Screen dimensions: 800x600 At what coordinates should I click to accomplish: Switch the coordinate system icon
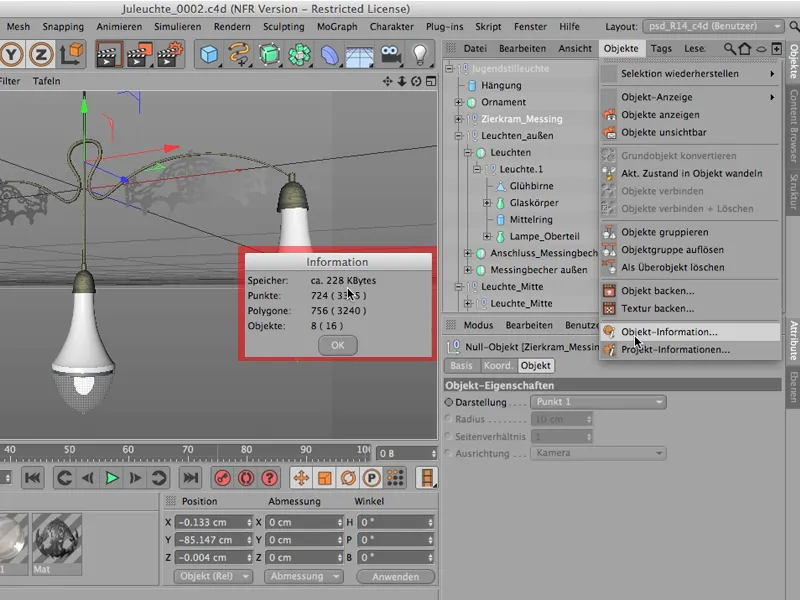pyautogui.click(x=71, y=54)
